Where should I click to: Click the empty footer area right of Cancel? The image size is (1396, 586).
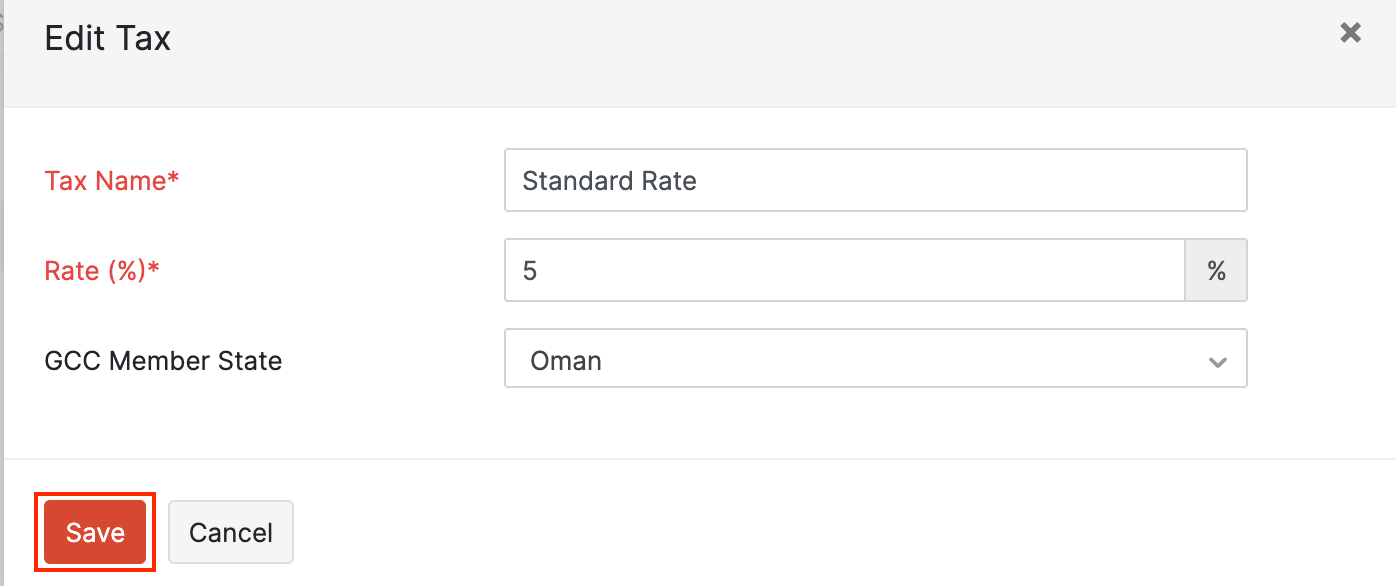pyautogui.click(x=800, y=530)
